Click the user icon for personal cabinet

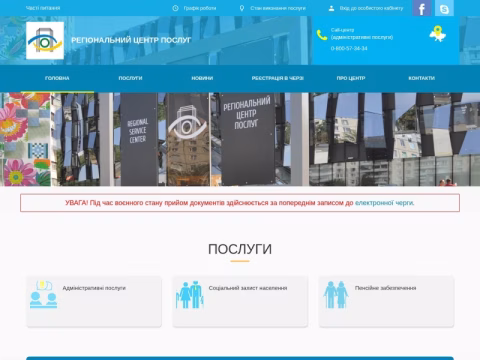(x=331, y=8)
